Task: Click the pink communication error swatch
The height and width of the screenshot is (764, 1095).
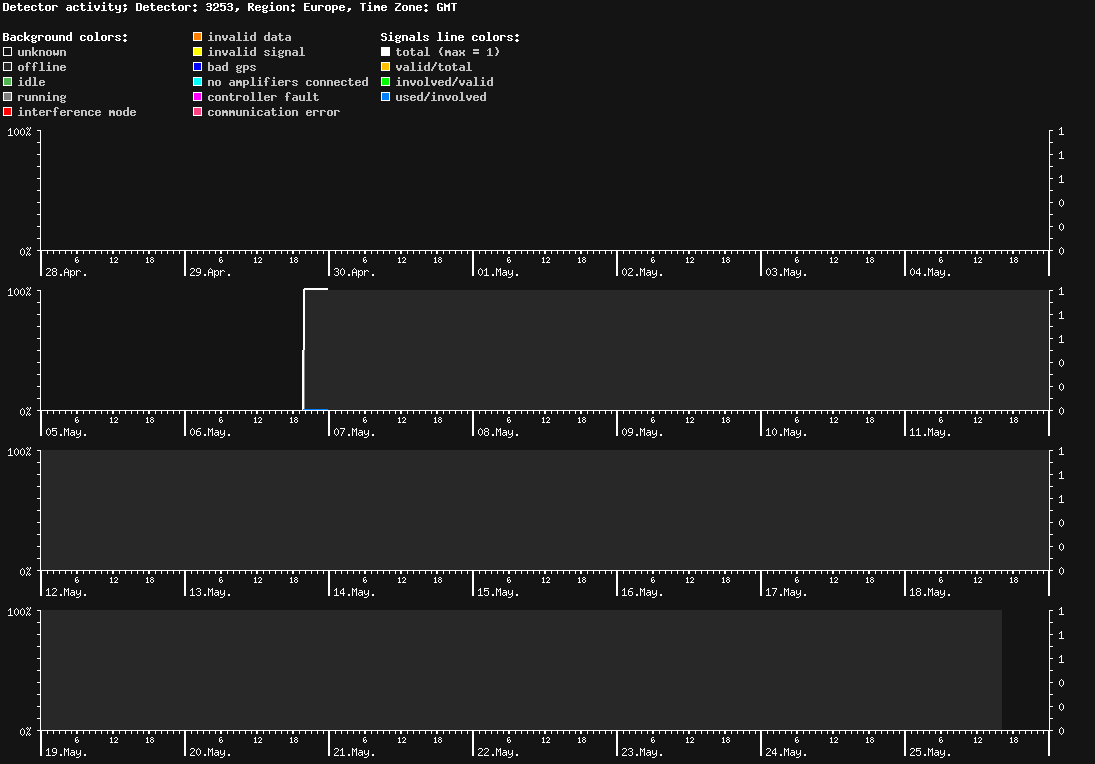Action: pyautogui.click(x=198, y=112)
